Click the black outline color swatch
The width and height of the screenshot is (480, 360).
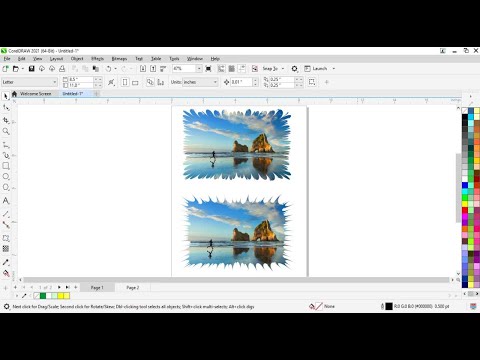(389, 306)
